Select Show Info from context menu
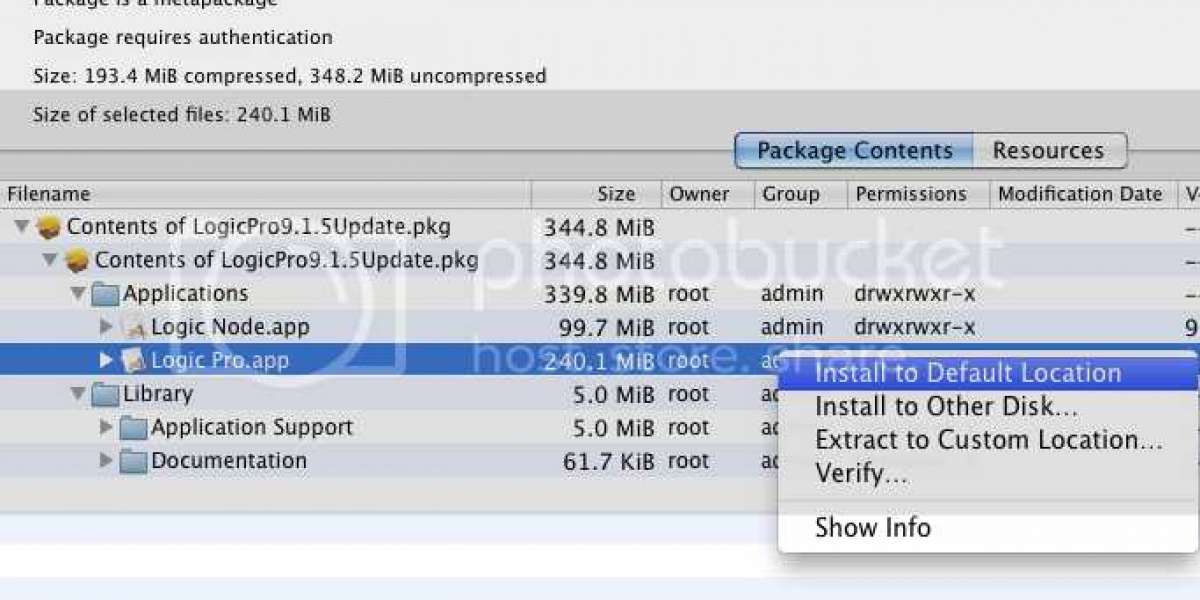This screenshot has height=600, width=1200. pyautogui.click(x=872, y=528)
